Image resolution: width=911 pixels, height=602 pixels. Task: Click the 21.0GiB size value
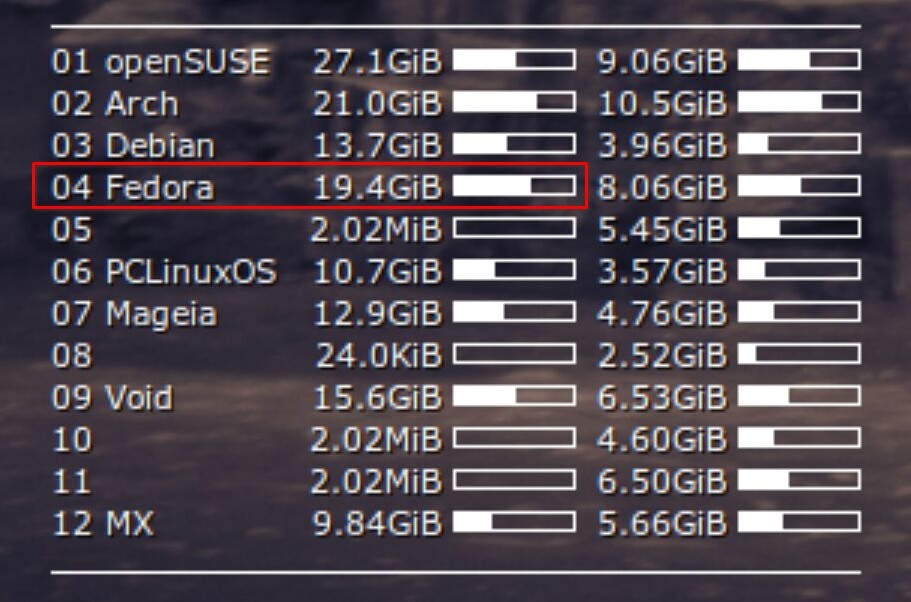tap(378, 103)
